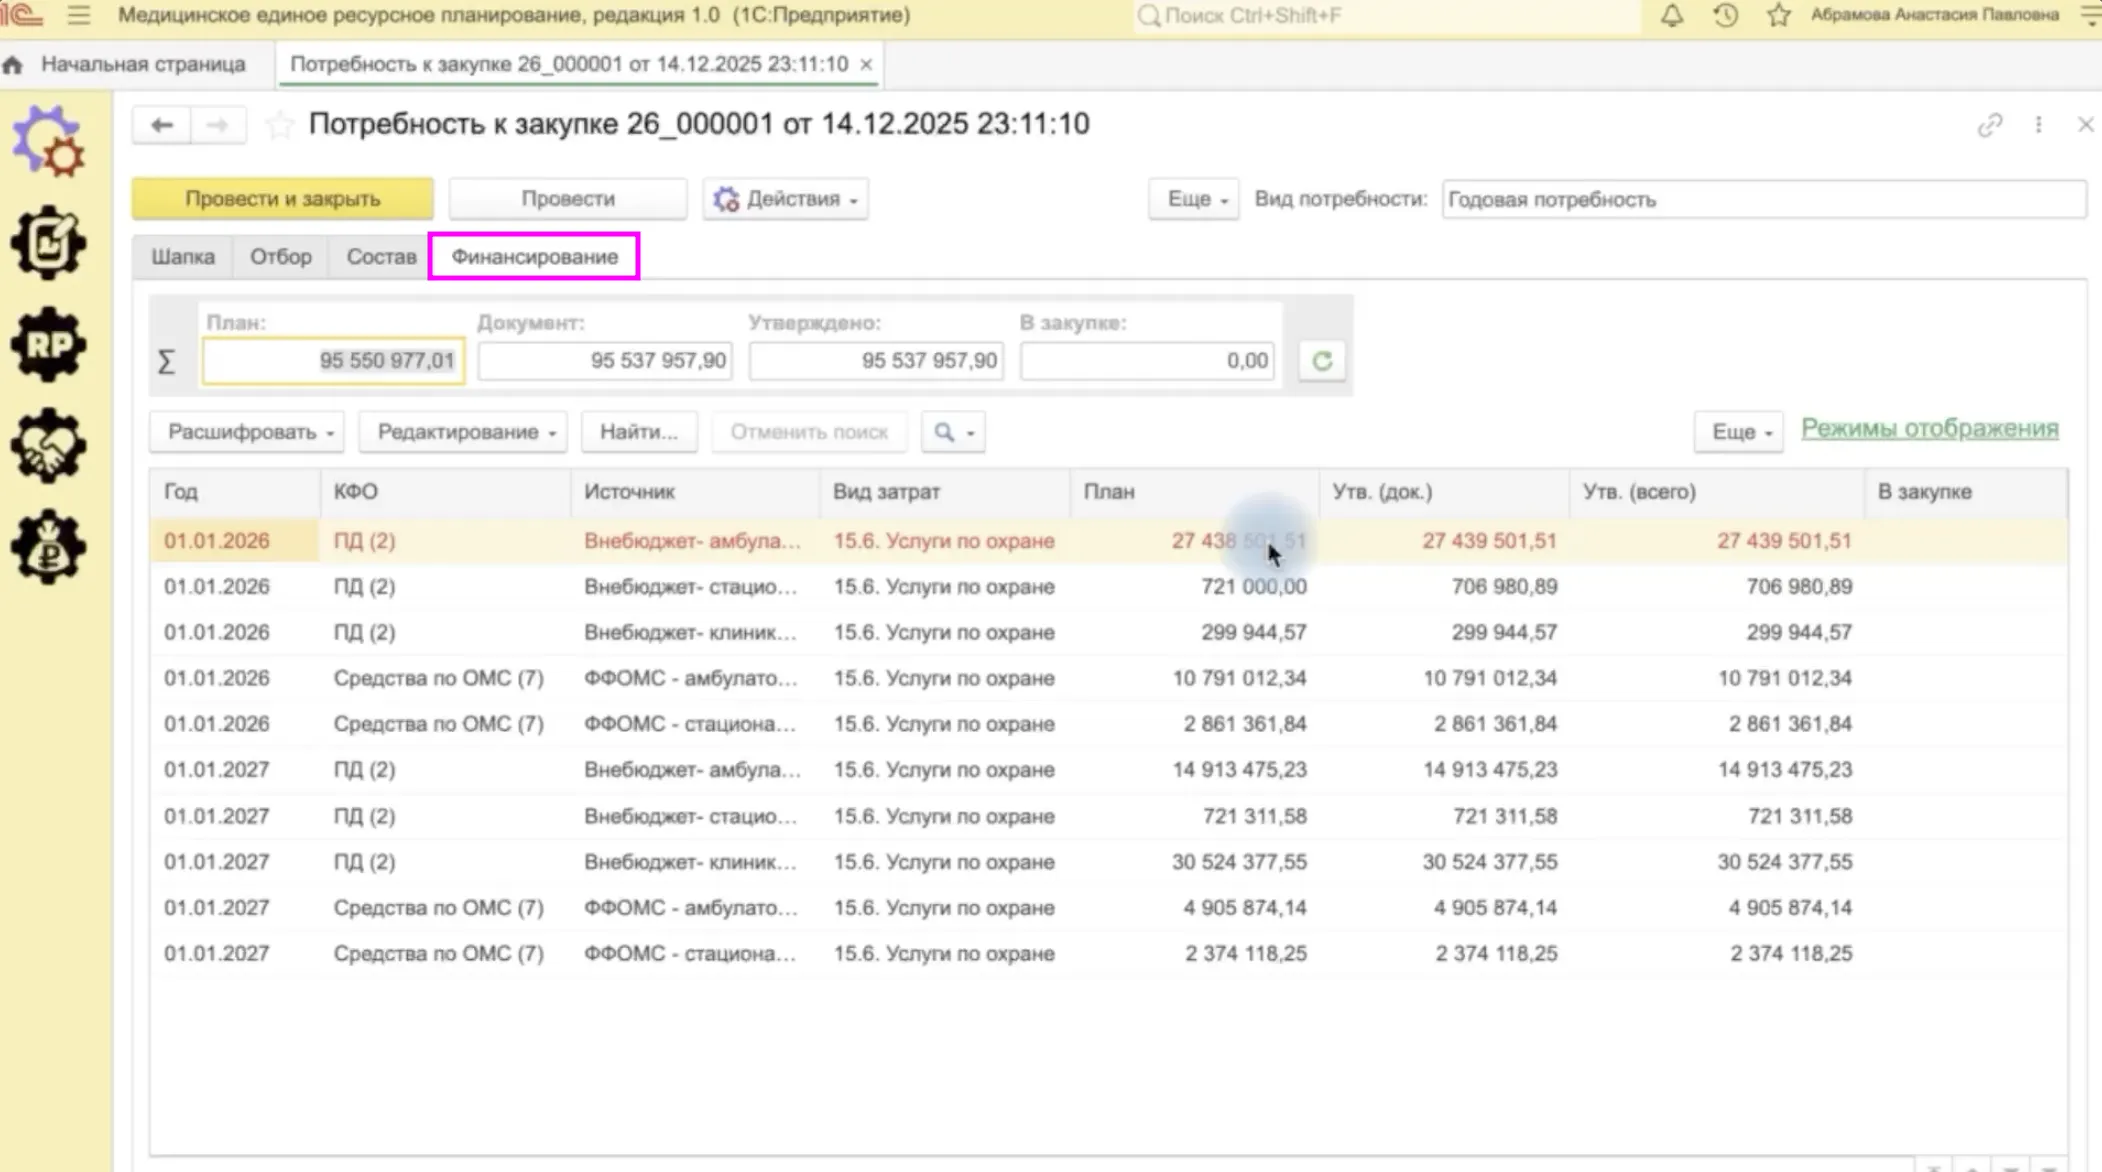Close the Потребность к закупке tab
Image resolution: width=2102 pixels, height=1172 pixels.
tap(866, 64)
